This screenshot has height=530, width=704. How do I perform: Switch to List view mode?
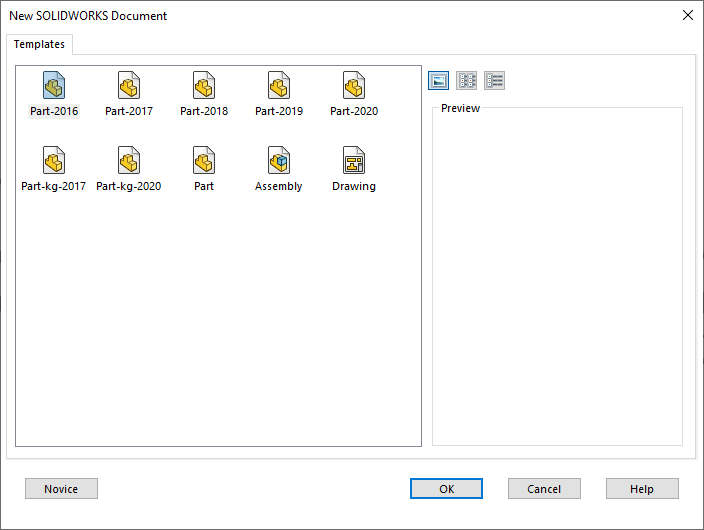[466, 81]
